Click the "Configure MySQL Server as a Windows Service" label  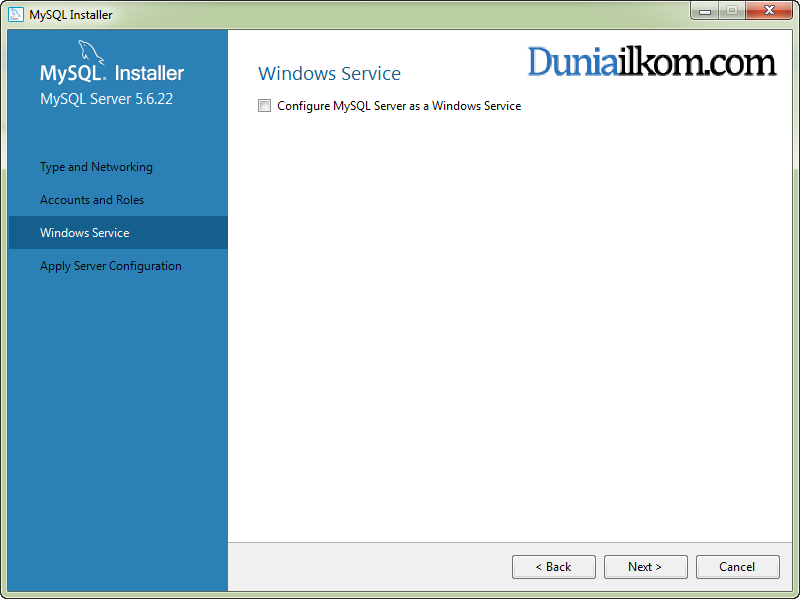pos(399,106)
